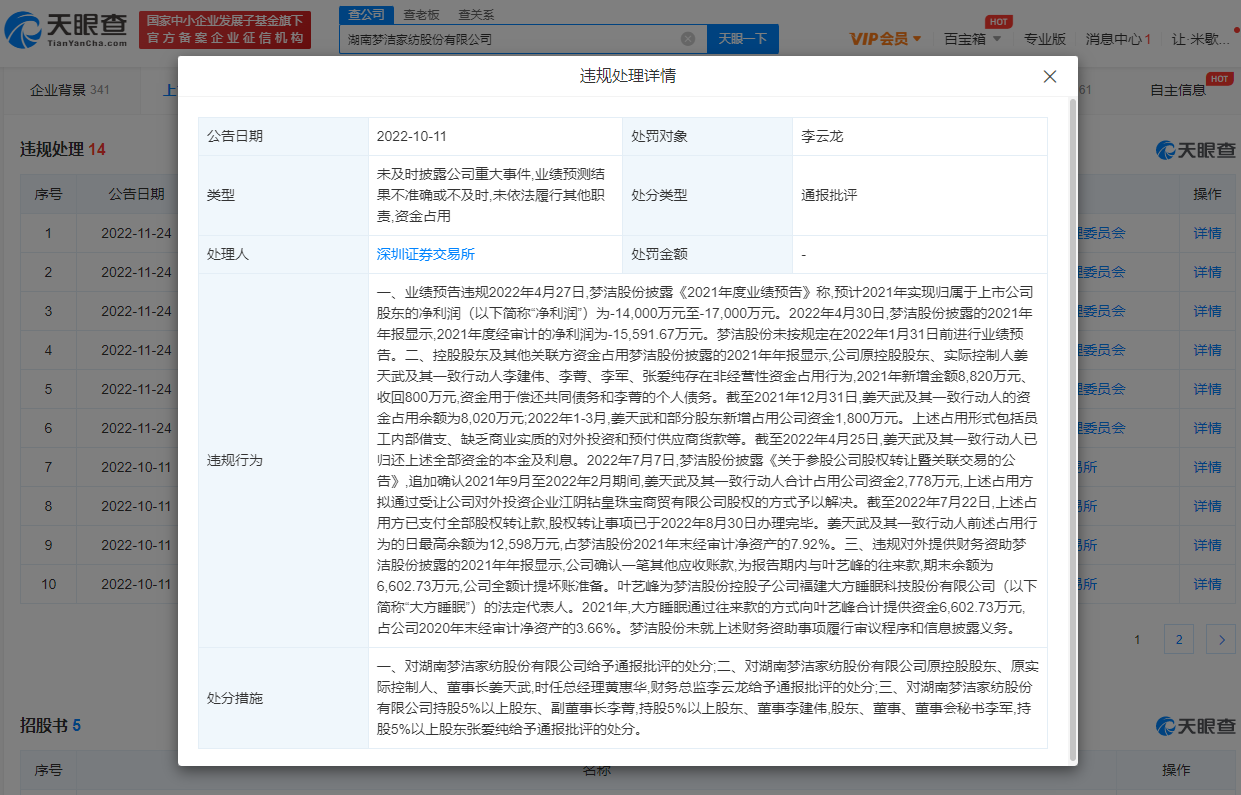Image resolution: width=1241 pixels, height=795 pixels.
Task: Open 详情 for row 8
Action: (1207, 506)
